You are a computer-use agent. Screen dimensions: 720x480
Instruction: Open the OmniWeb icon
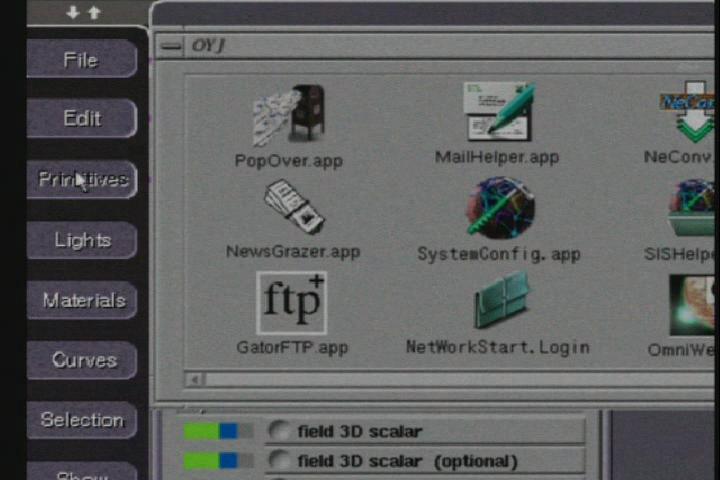coord(693,305)
